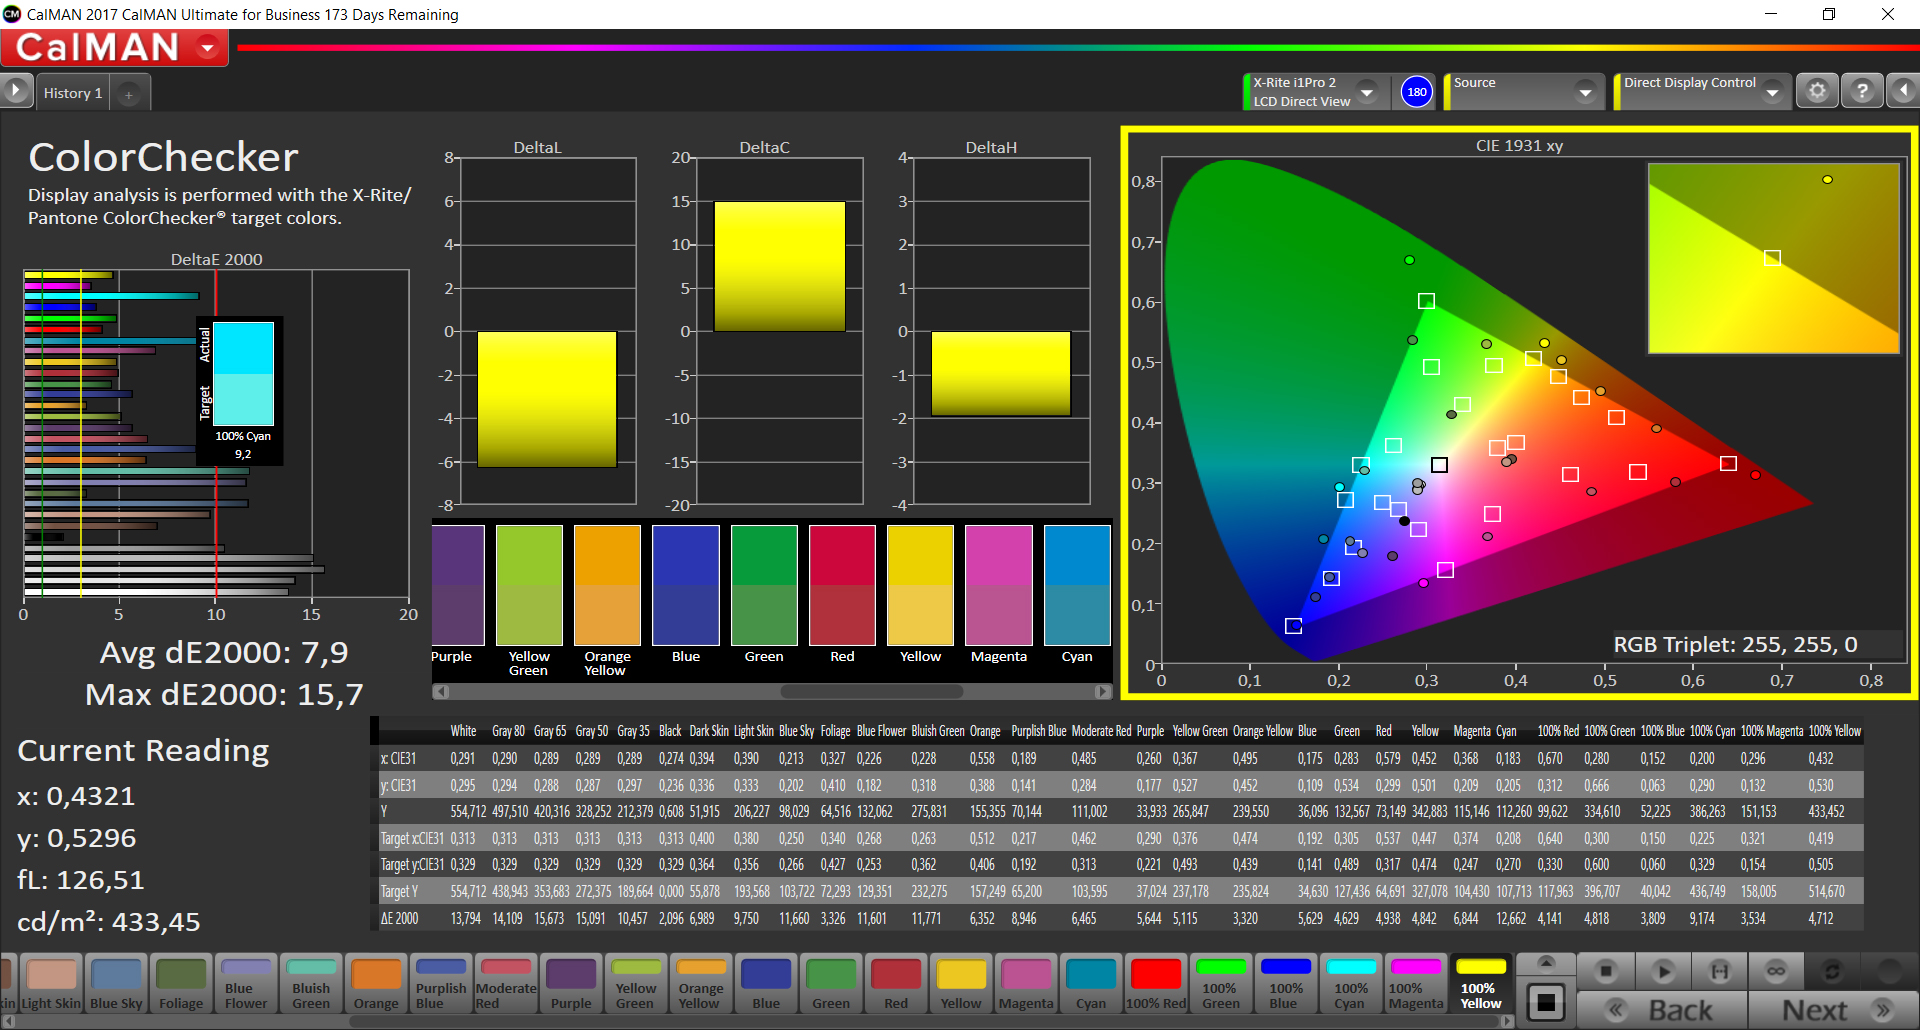This screenshot has width=1920, height=1030.
Task: Click the blue 180 meter timer icon
Action: pyautogui.click(x=1417, y=92)
